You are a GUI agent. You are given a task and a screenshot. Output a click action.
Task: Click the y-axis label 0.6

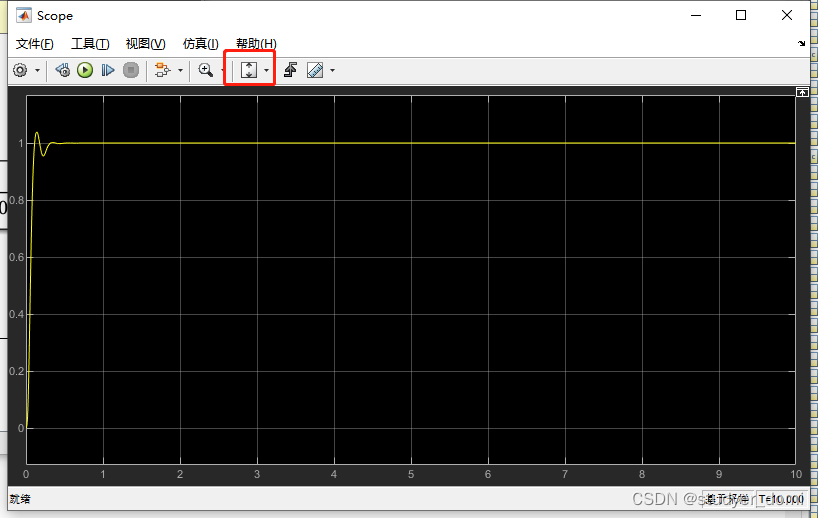(17, 257)
